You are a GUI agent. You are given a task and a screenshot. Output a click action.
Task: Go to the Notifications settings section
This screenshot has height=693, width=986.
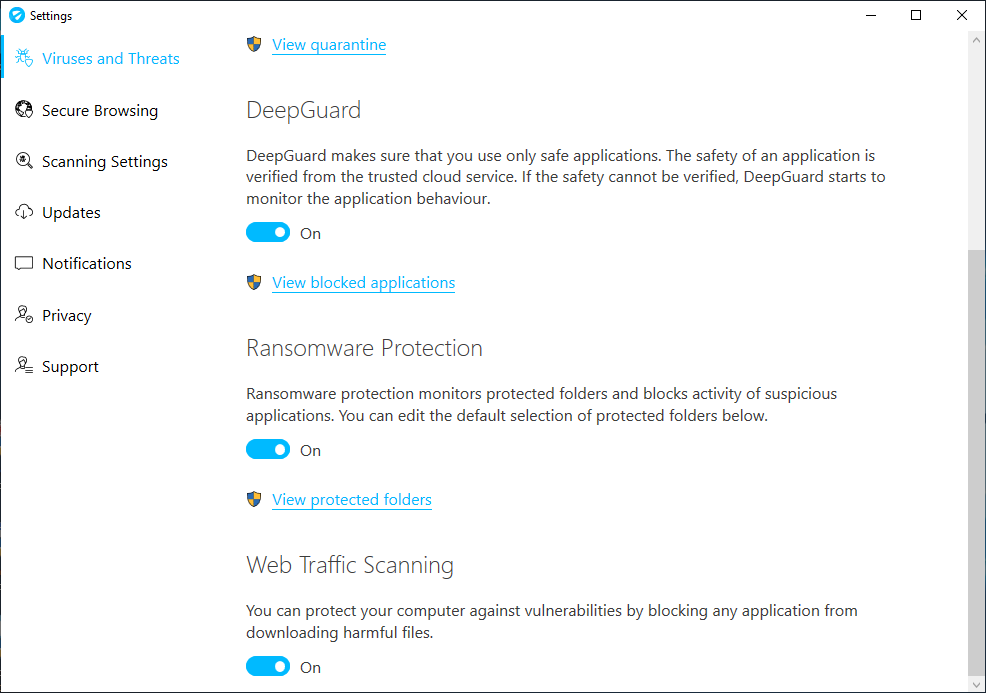coord(87,264)
